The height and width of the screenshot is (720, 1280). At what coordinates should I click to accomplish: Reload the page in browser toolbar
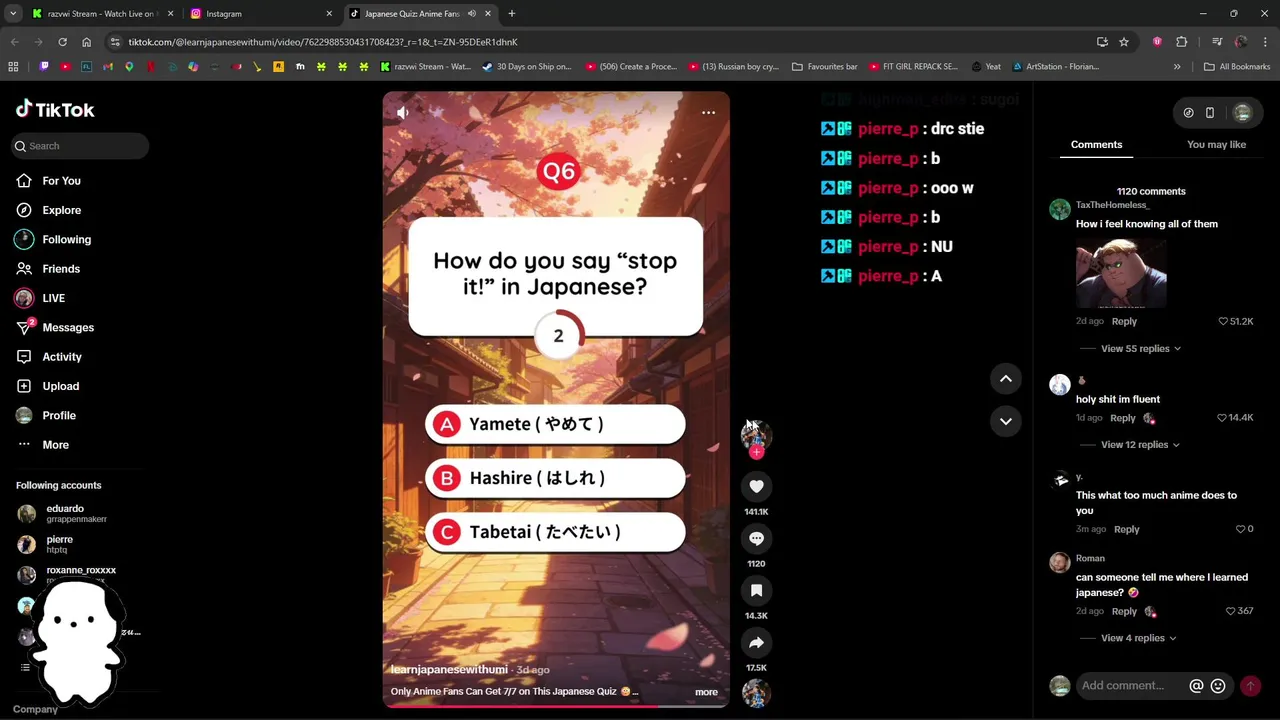click(62, 42)
